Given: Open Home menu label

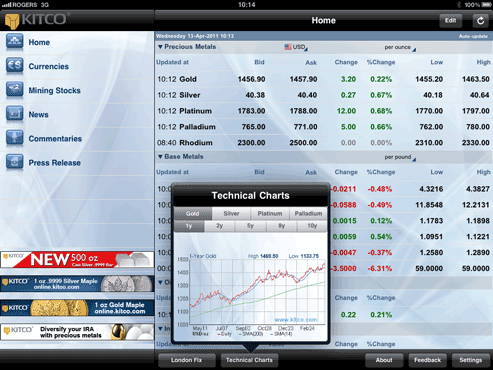Looking at the screenshot, I should pos(39,42).
